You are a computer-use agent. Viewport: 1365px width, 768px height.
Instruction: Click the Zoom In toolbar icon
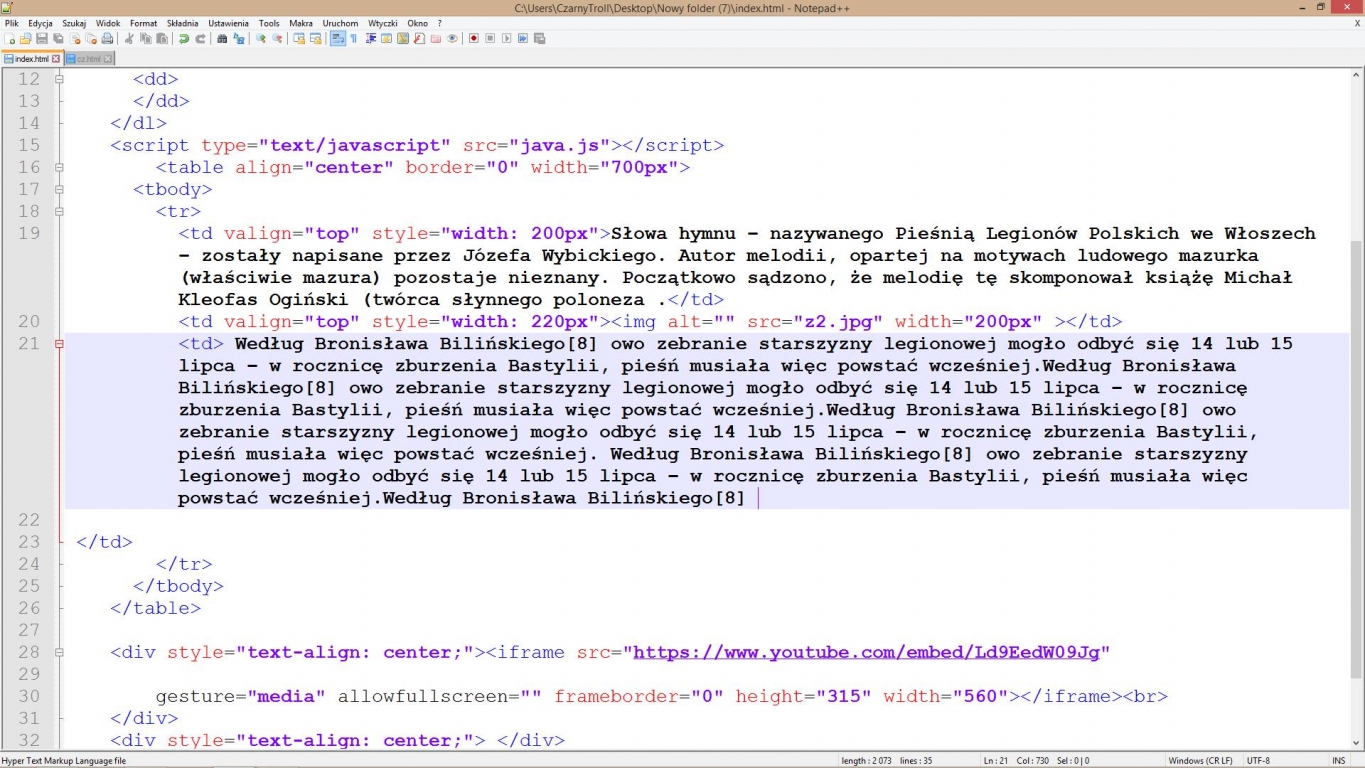point(260,39)
